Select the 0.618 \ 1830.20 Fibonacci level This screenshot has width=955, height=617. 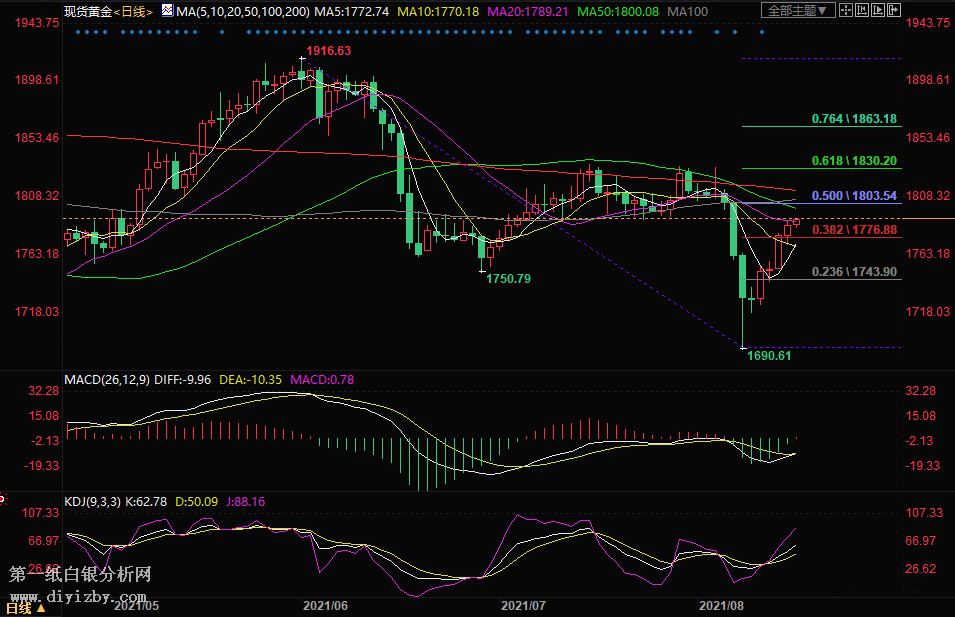853,161
